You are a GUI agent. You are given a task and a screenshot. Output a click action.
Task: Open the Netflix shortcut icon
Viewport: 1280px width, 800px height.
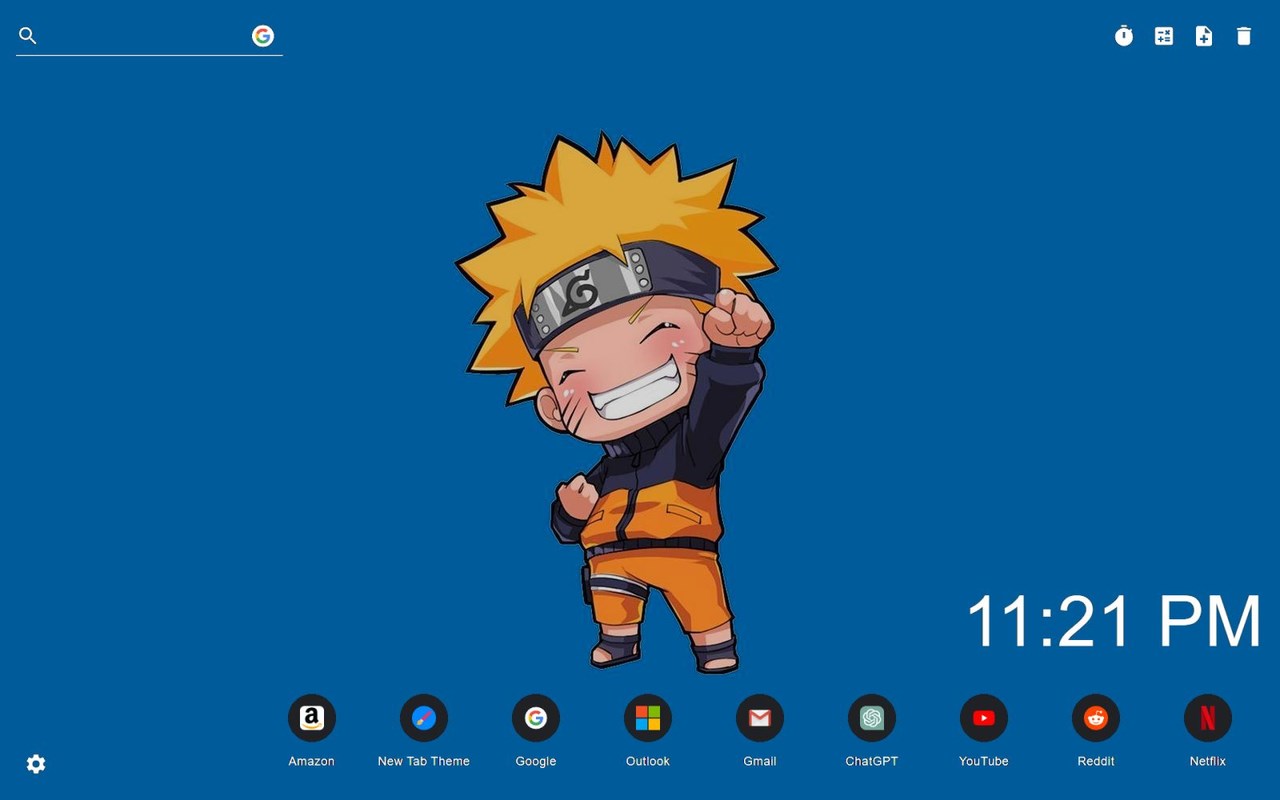(1208, 718)
